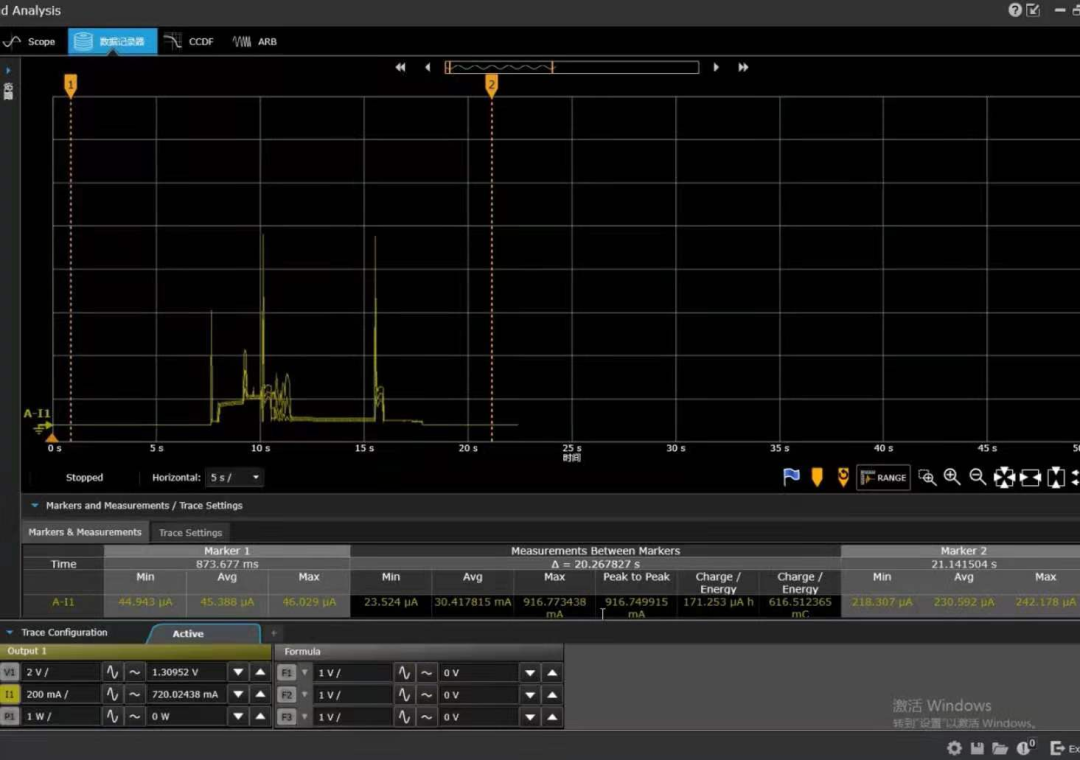Toggle the I1 current trace
1080x760 pixels.
click(10, 694)
